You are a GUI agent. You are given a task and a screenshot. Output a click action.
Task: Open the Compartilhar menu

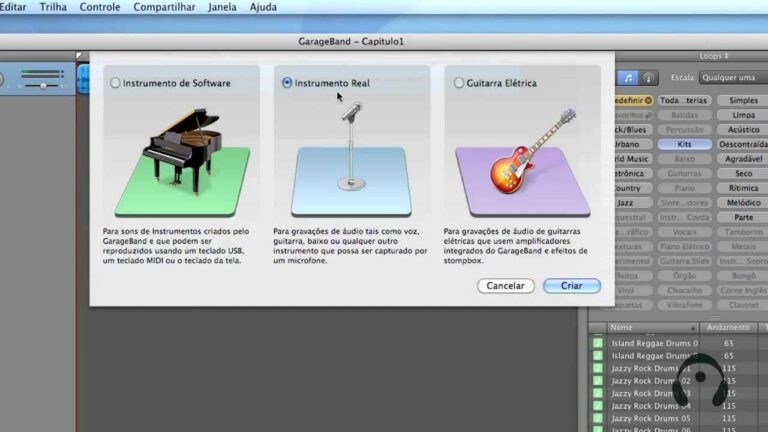point(164,7)
